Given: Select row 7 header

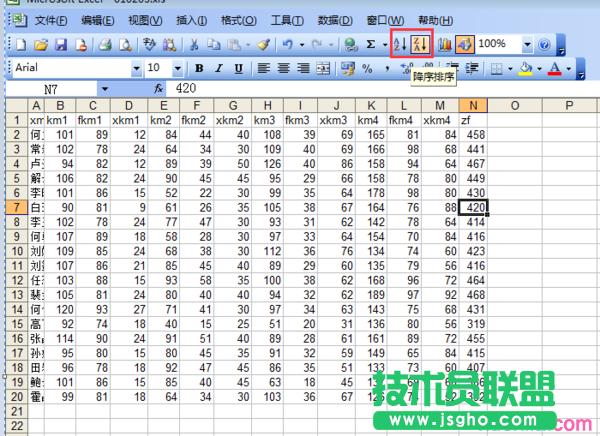Looking at the screenshot, I should coord(15,206).
